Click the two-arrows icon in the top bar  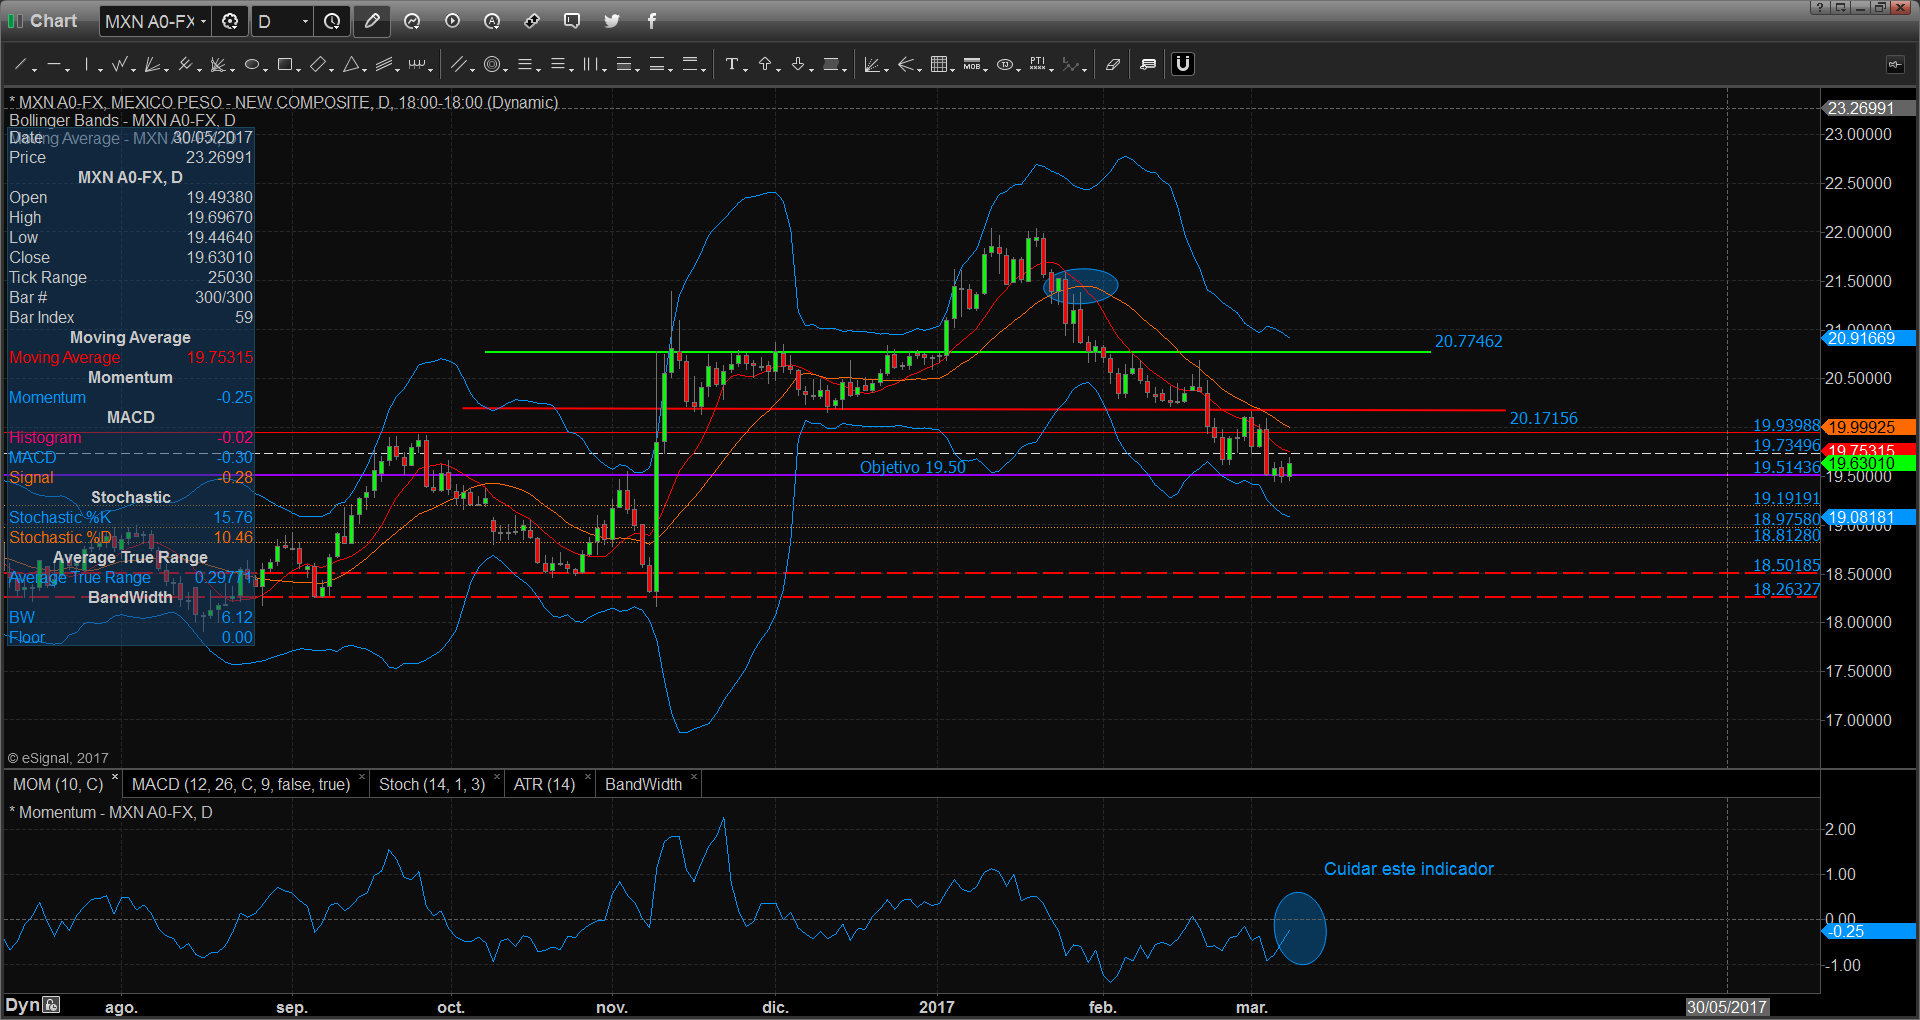(x=532, y=21)
